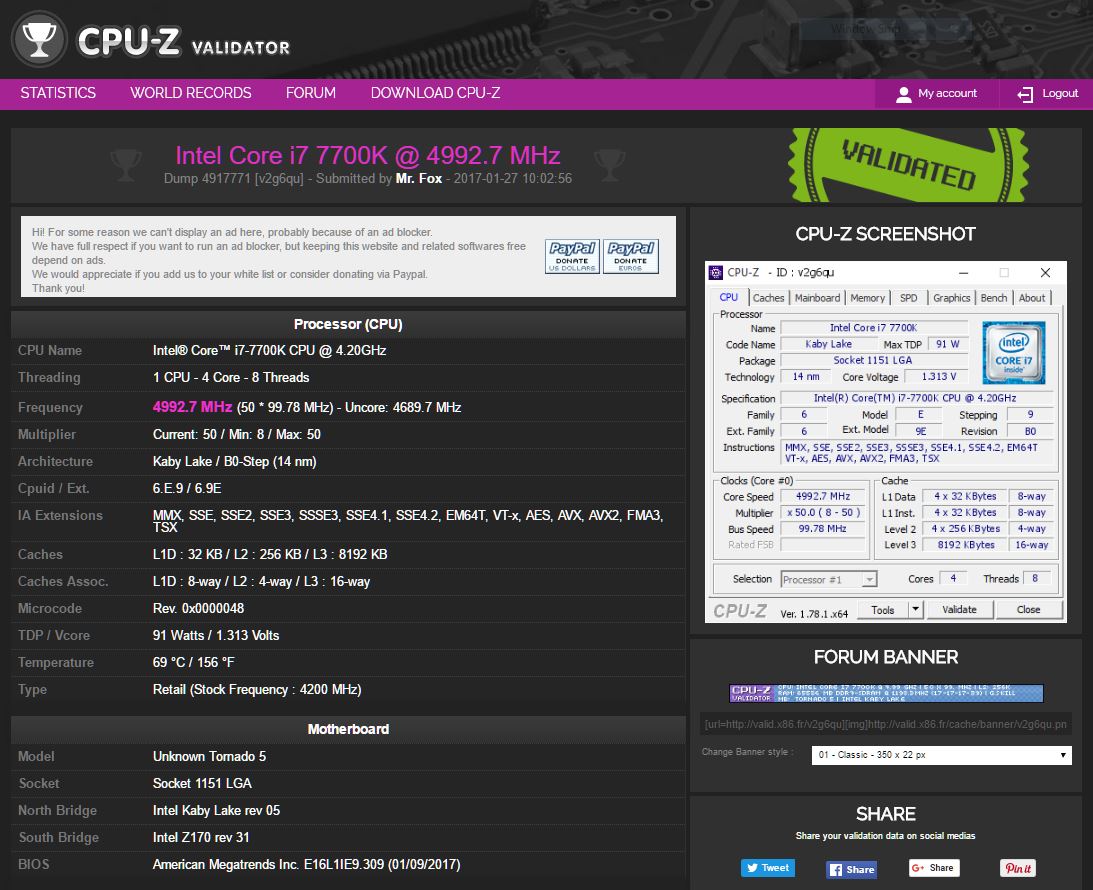
Task: Open the World Records page
Action: pos(191,93)
